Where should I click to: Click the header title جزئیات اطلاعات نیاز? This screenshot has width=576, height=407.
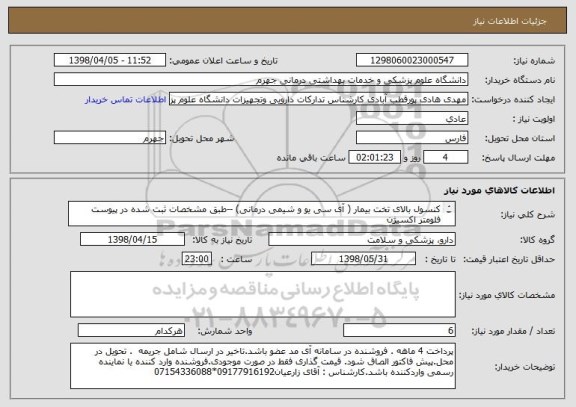510,21
